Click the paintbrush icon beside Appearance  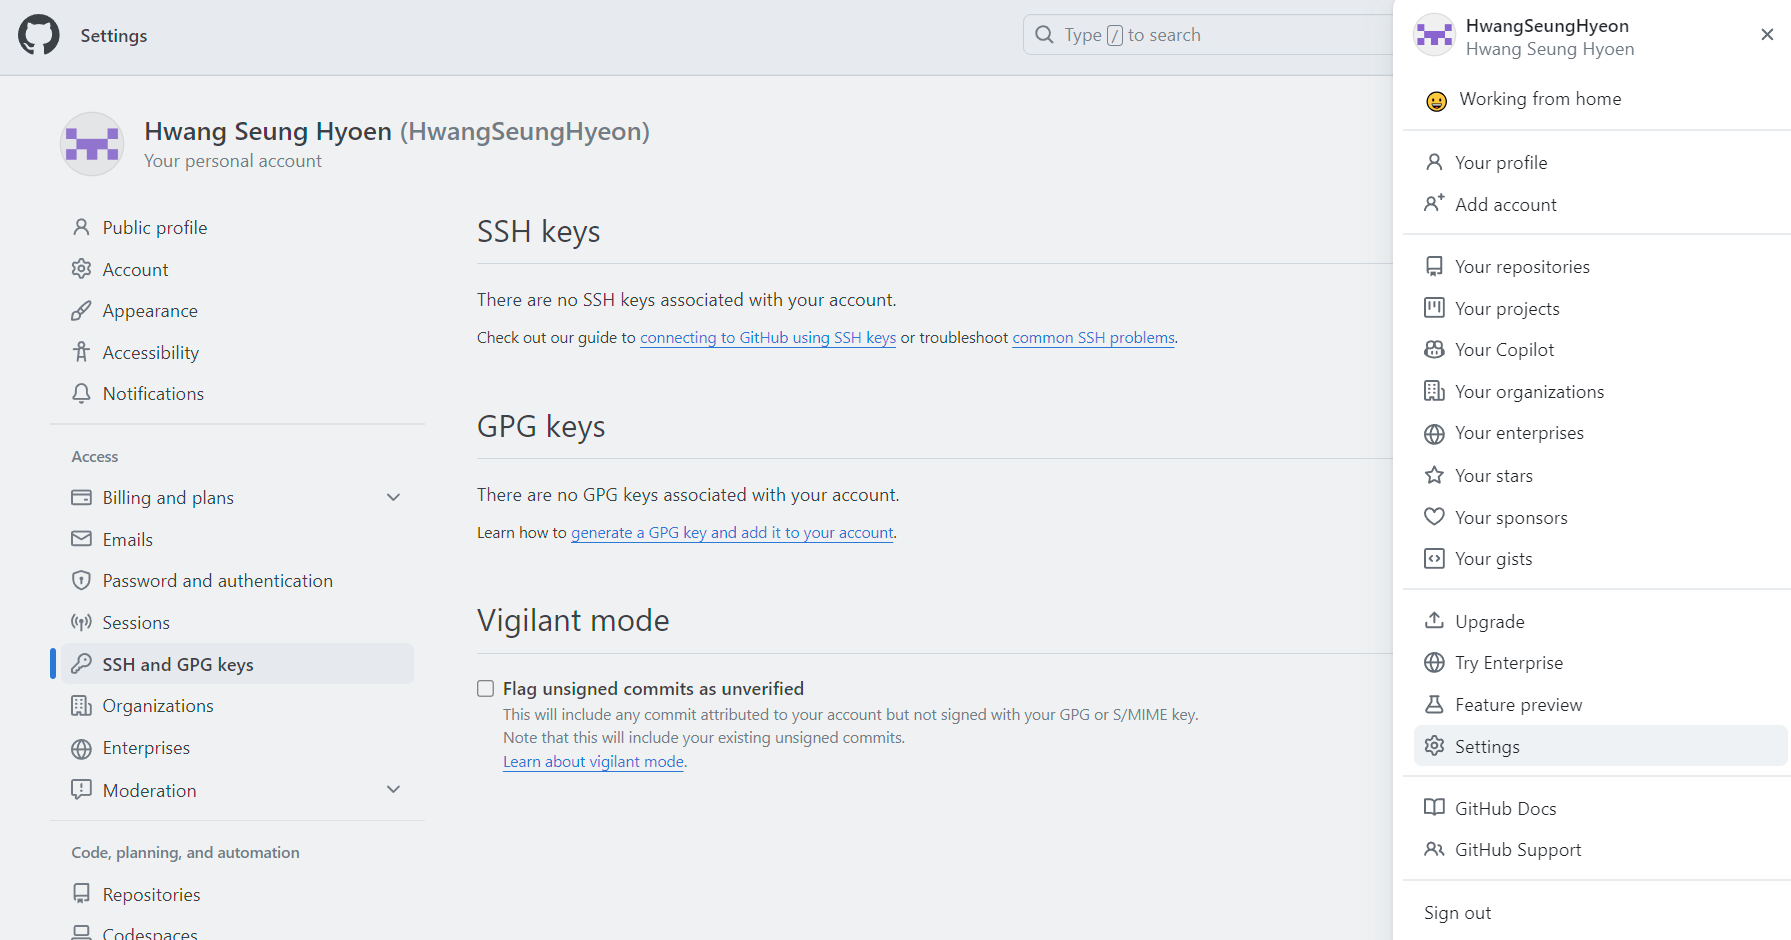point(81,311)
